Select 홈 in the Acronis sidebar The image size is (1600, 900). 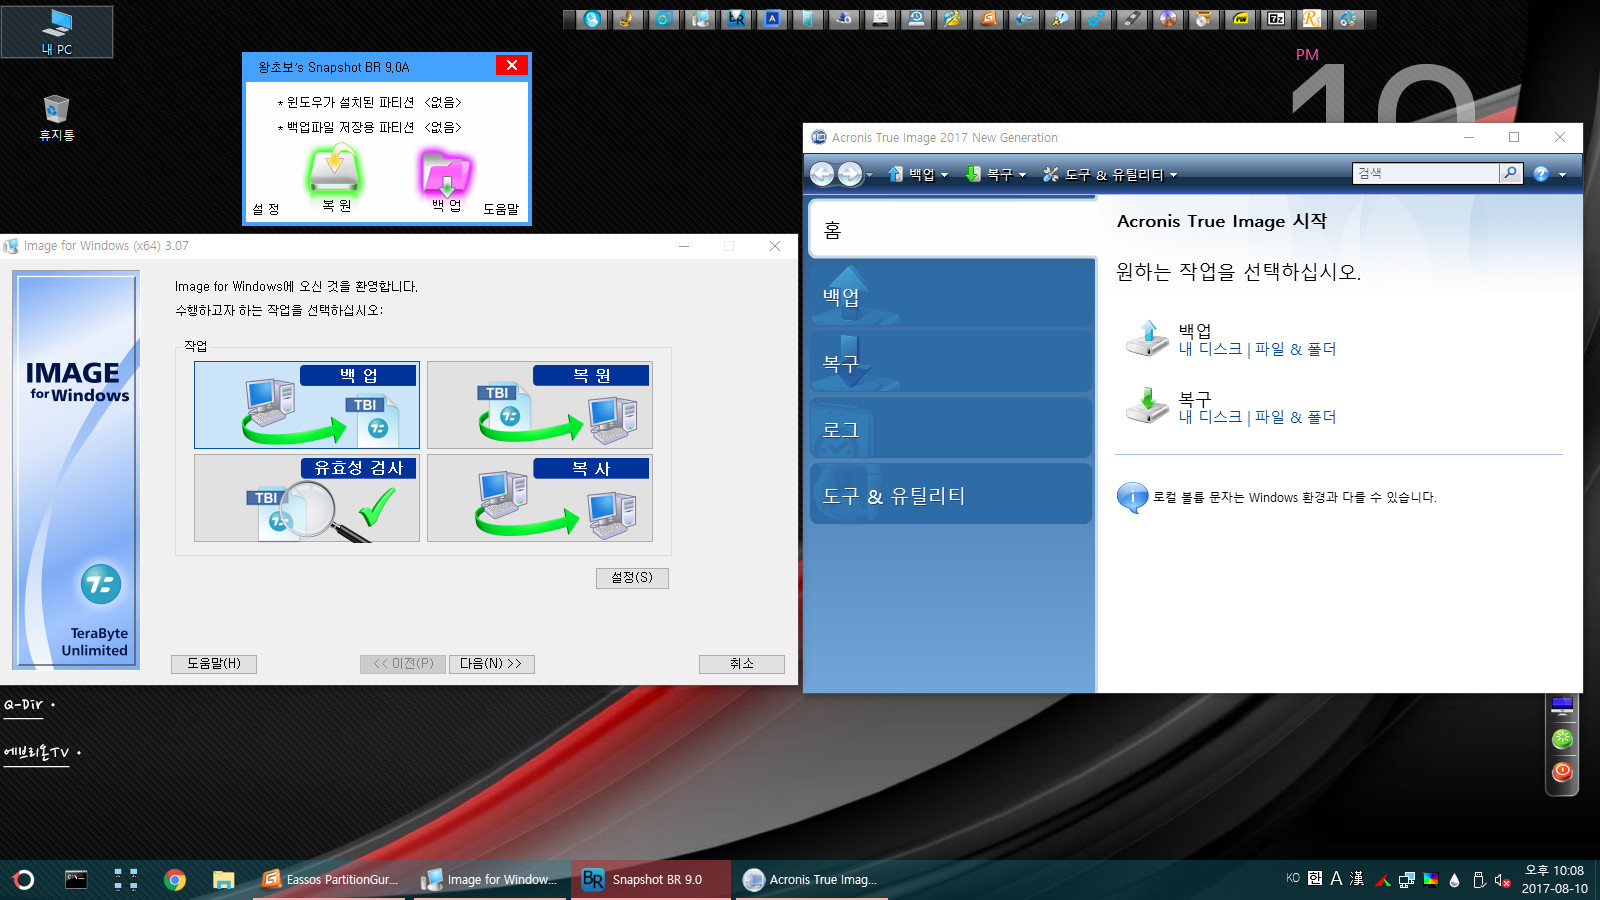pyautogui.click(x=952, y=229)
